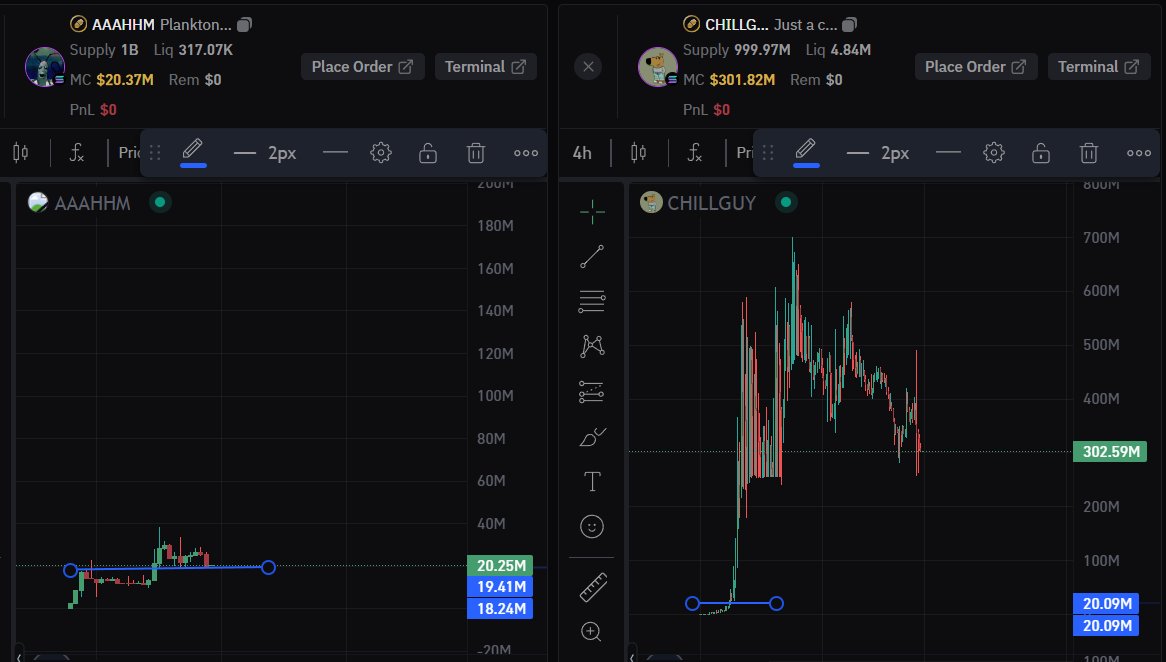
Task: Select the brush drawing tool
Action: coord(592,437)
